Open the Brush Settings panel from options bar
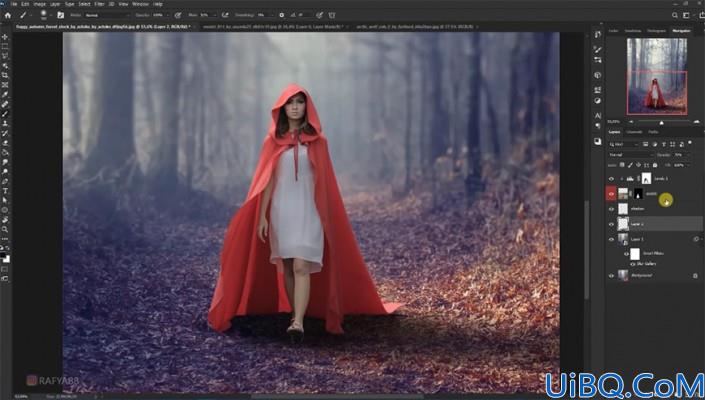Image resolution: width=705 pixels, height=400 pixels. (61, 15)
